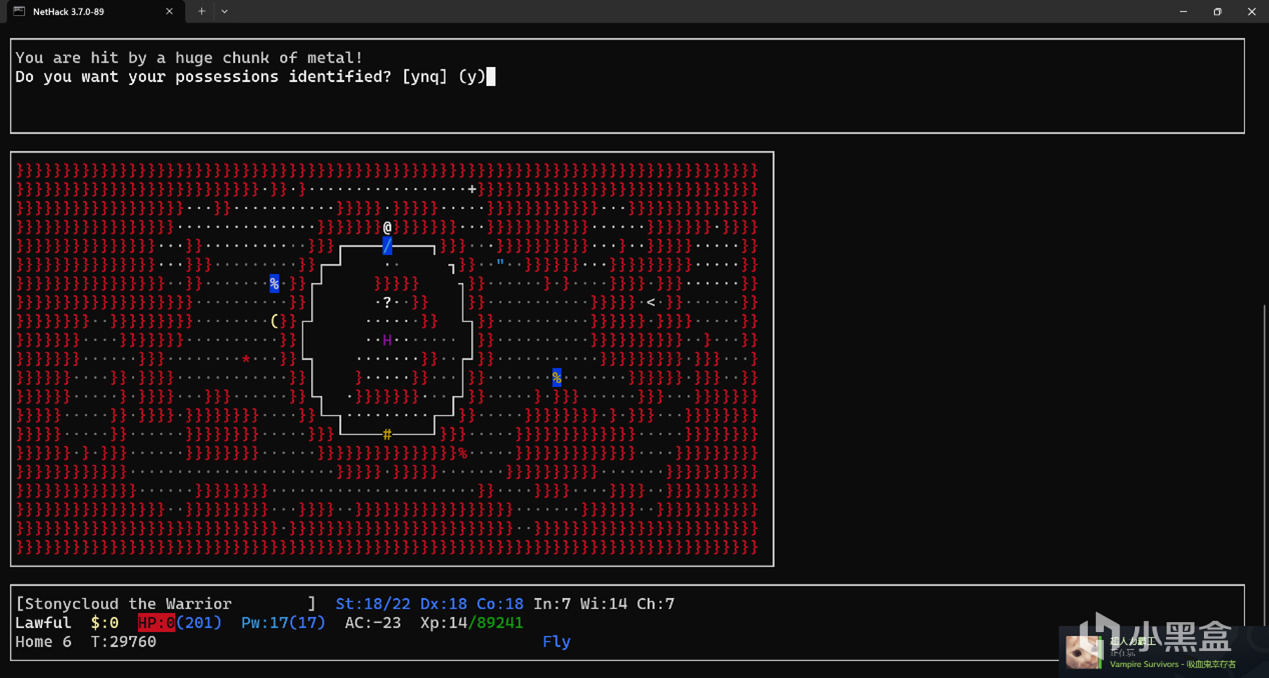Image resolution: width=1269 pixels, height=678 pixels.
Task: Click the ? scroll item in room
Action: click(387, 302)
